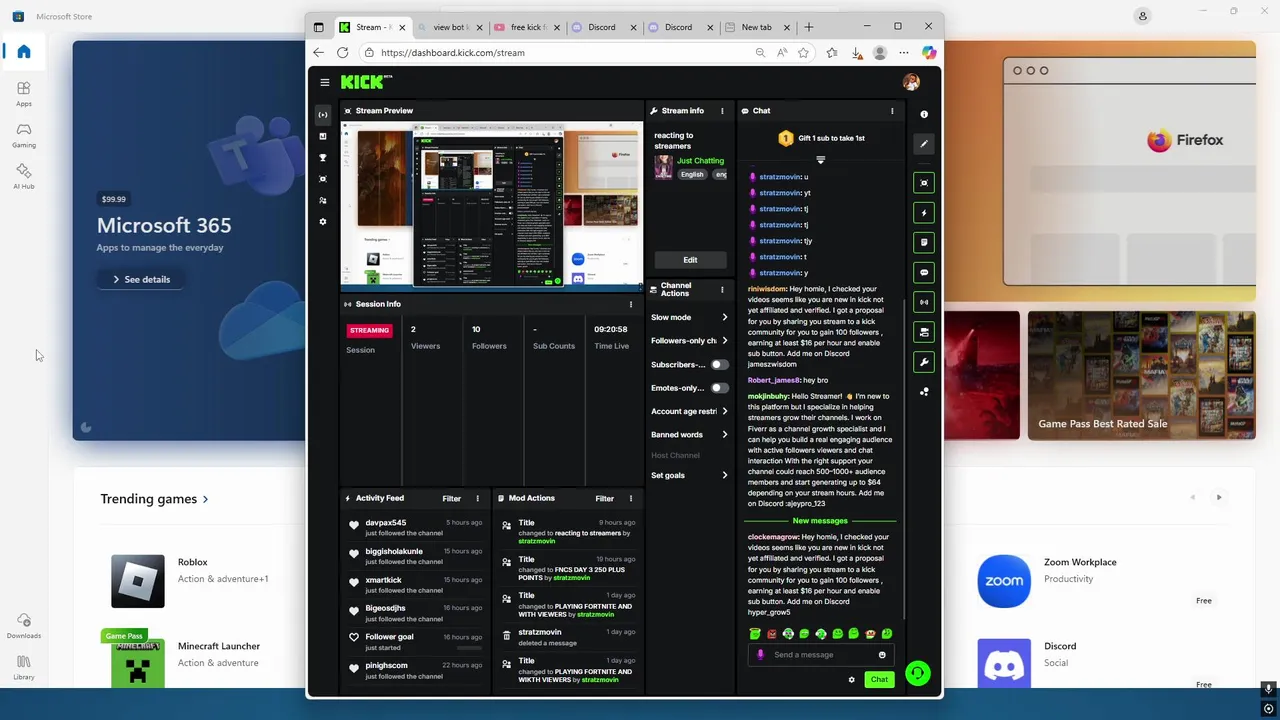Add page to favorites star icon
Viewport: 1280px width, 720px height.
click(803, 53)
